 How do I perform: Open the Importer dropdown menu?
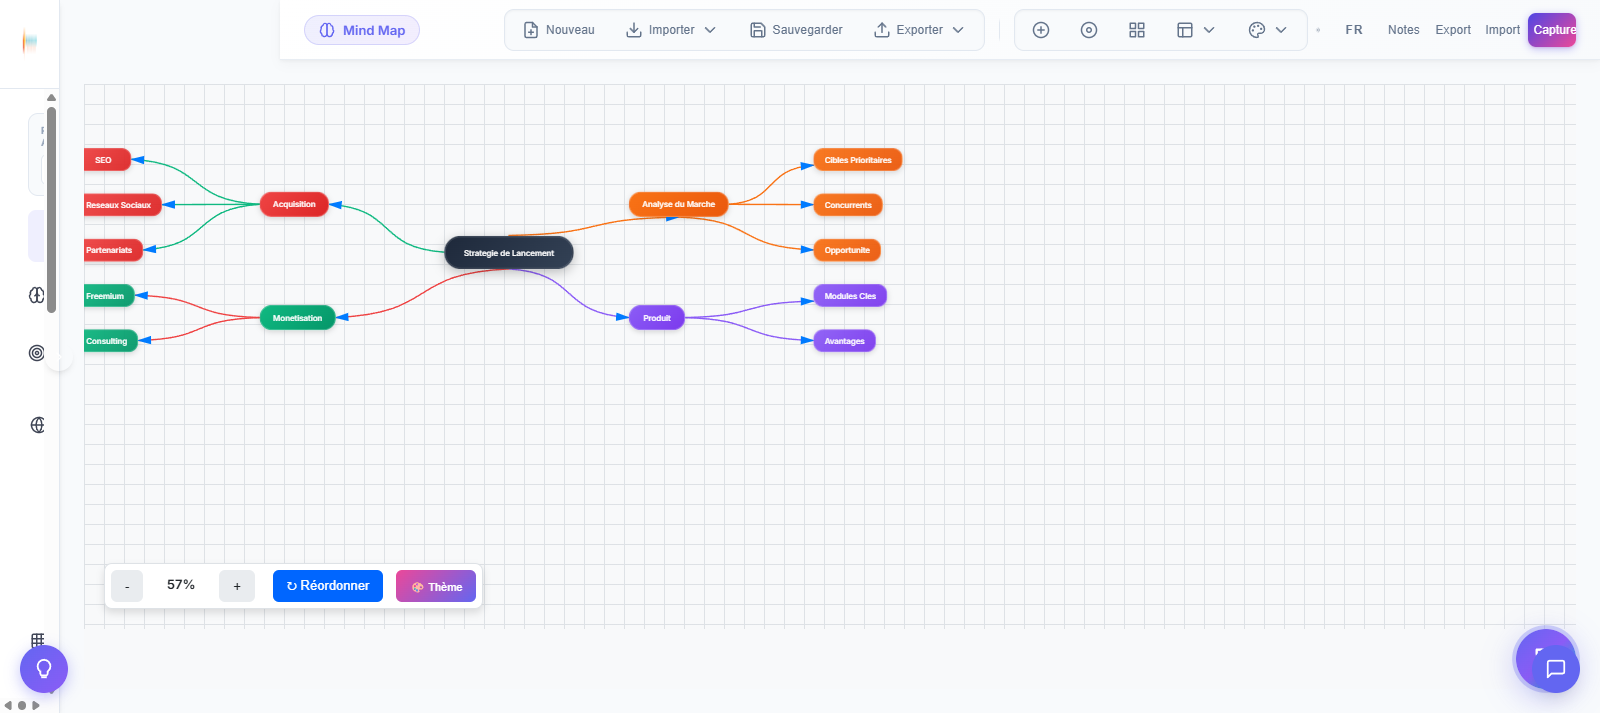671,30
